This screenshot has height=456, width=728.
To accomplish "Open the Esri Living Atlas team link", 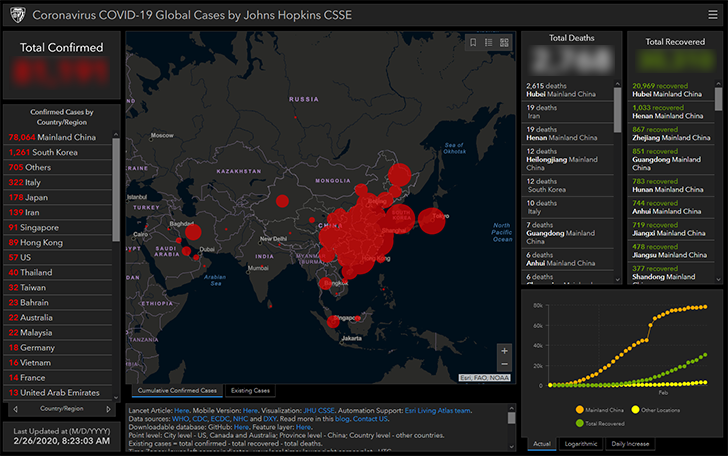I will click(x=437, y=410).
